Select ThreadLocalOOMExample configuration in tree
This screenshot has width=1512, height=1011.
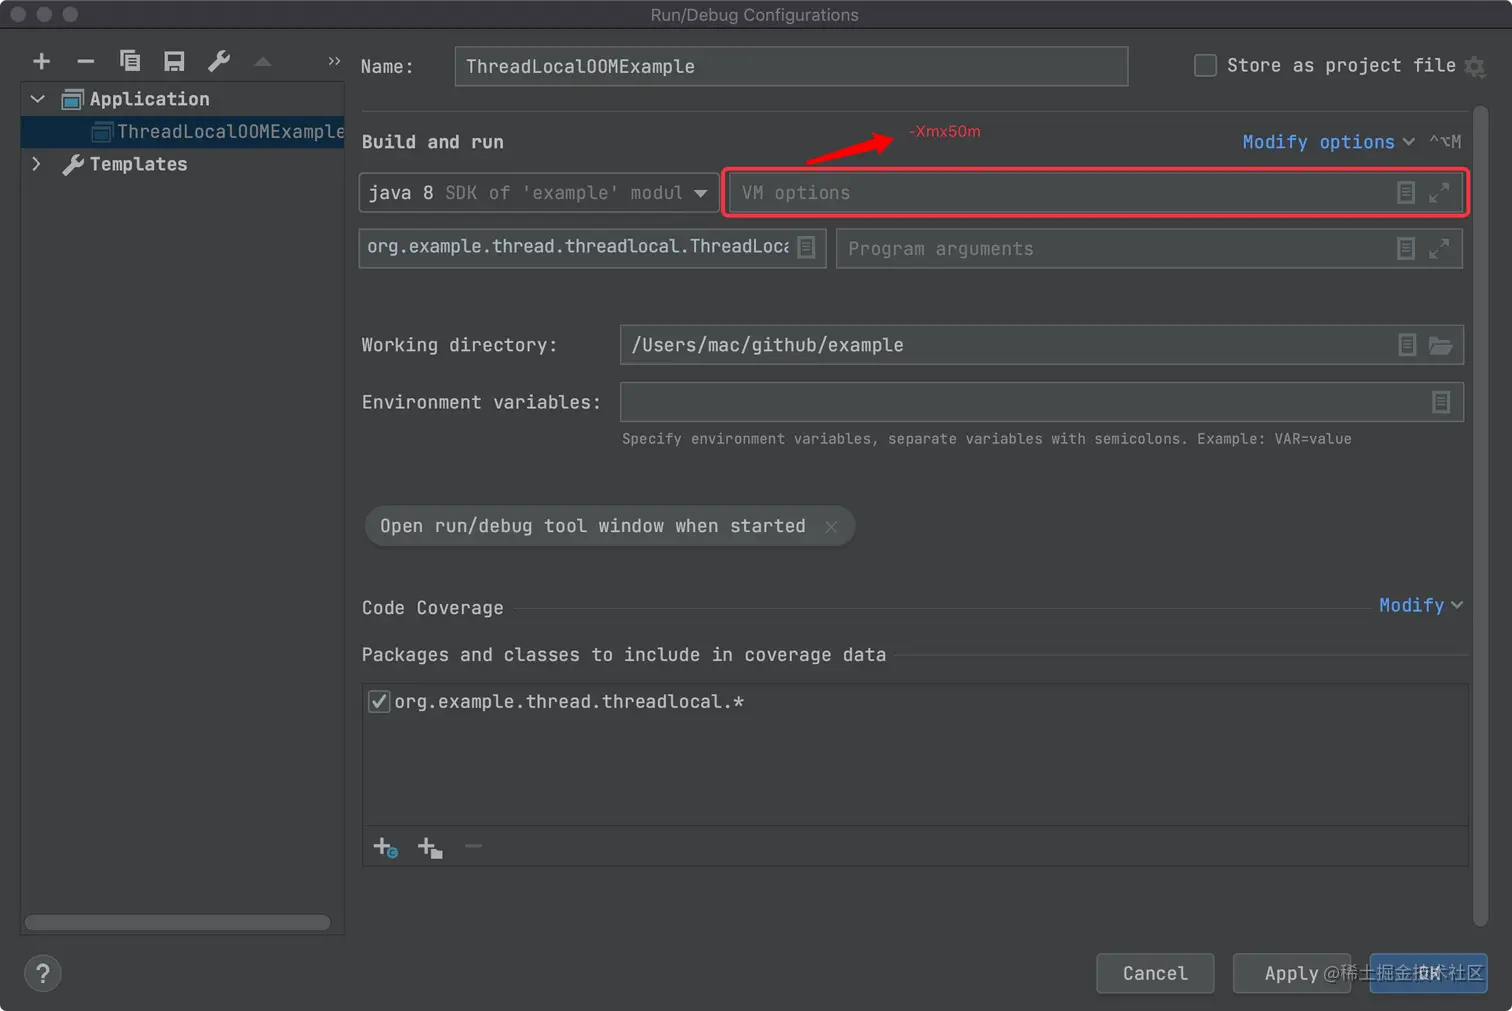[183, 132]
